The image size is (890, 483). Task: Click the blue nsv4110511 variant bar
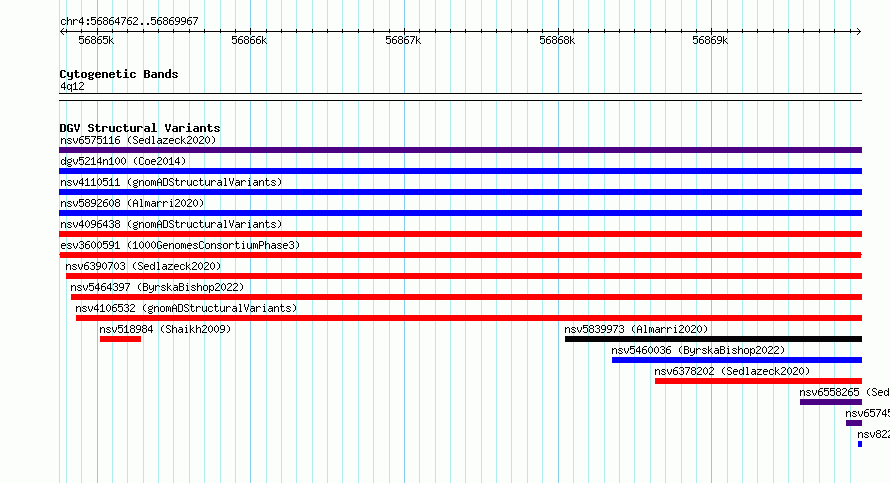tap(460, 192)
